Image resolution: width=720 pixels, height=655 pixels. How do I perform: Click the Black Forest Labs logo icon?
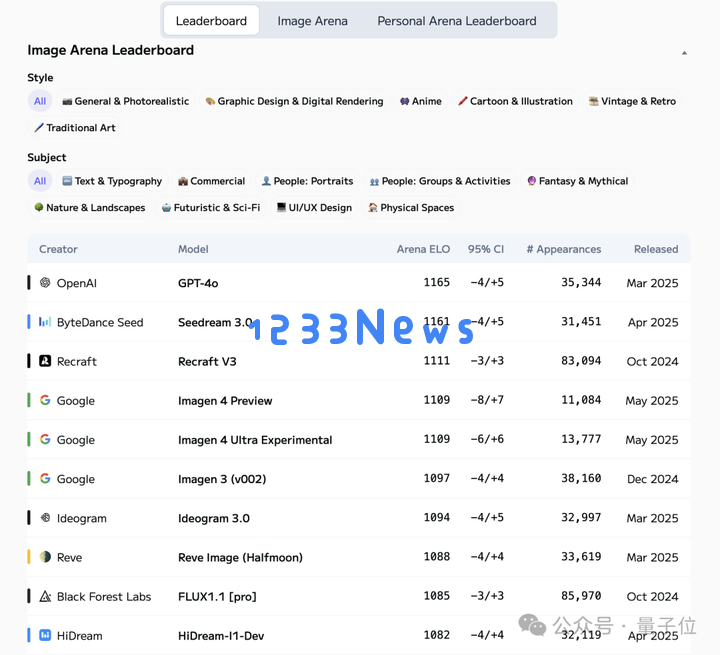(45, 596)
